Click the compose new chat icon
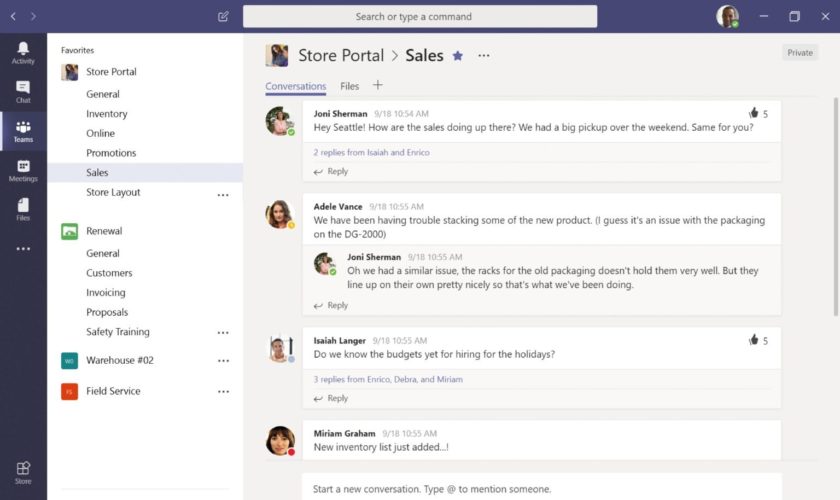The width and height of the screenshot is (840, 500). 223,17
